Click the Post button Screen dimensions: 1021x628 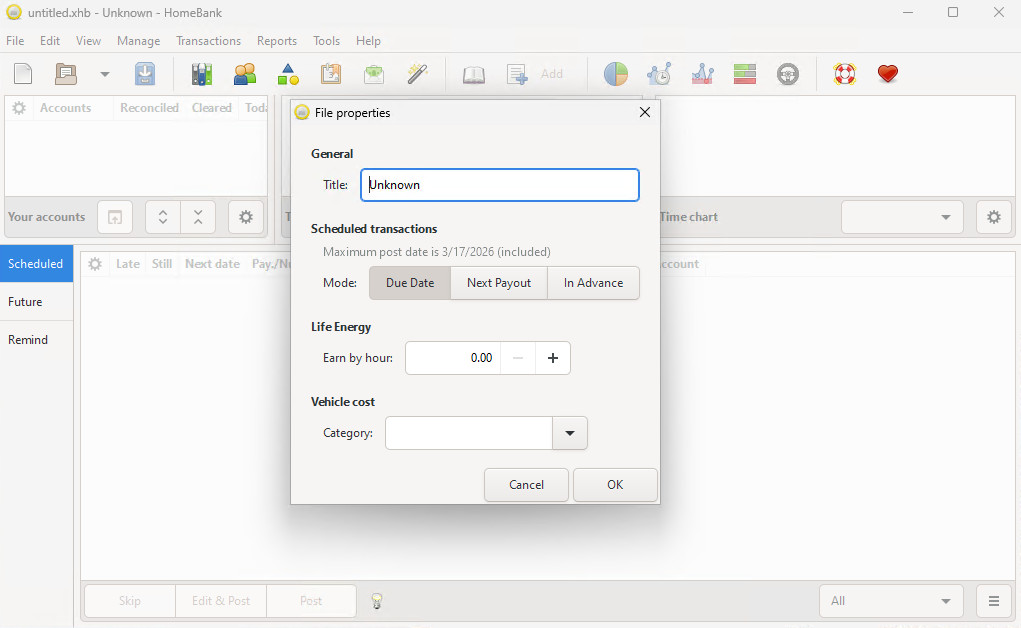click(x=311, y=601)
